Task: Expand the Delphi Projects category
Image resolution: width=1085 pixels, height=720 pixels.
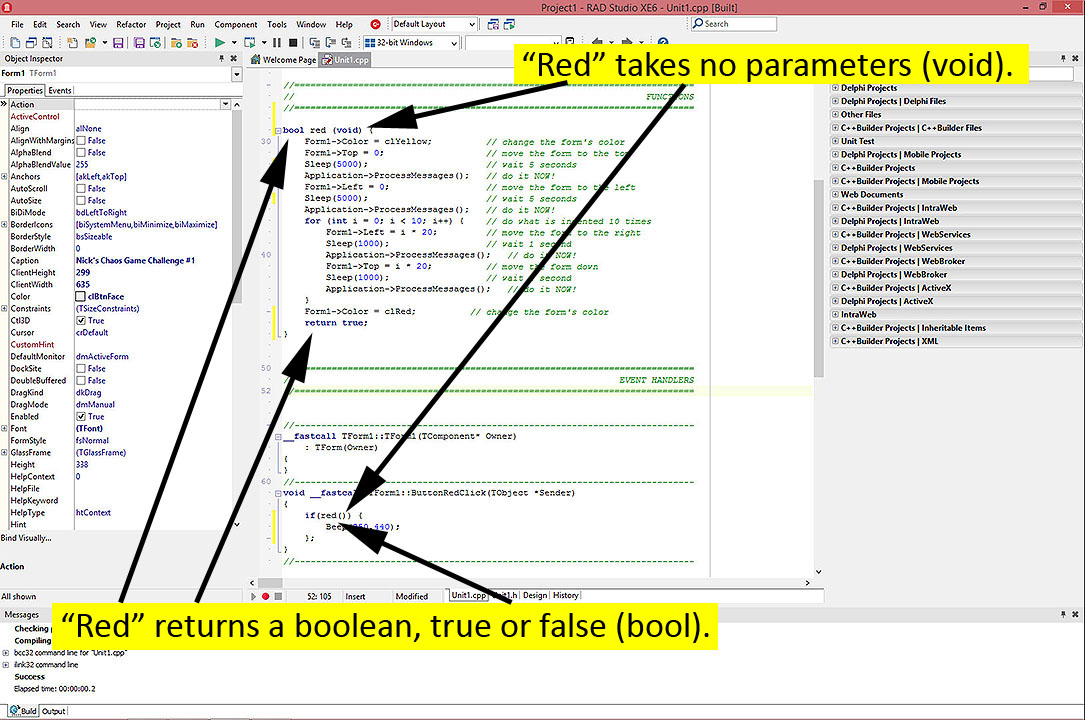Action: (x=835, y=88)
